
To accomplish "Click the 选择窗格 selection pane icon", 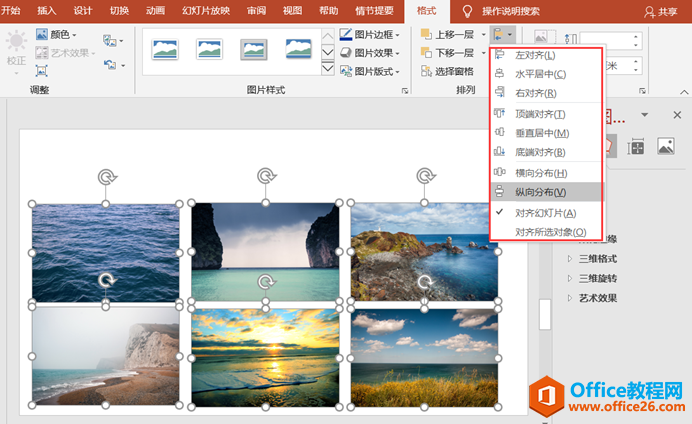I will (426, 71).
